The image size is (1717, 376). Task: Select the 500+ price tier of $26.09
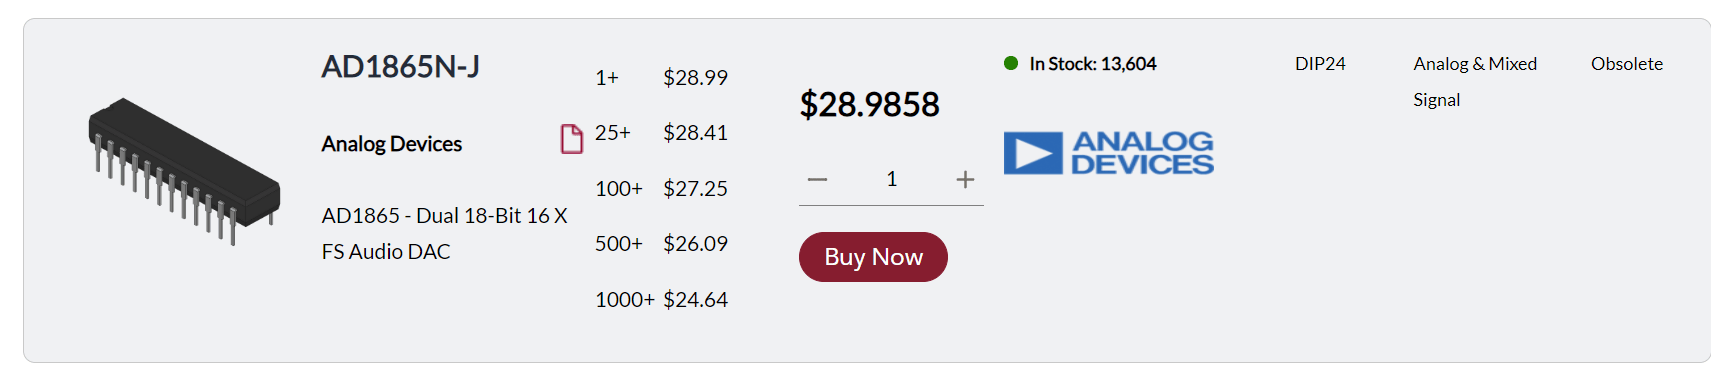click(x=661, y=244)
